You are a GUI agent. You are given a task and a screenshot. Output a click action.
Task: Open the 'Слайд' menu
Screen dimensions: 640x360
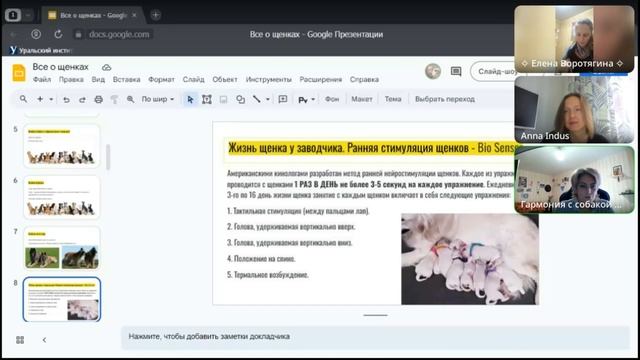[193, 79]
